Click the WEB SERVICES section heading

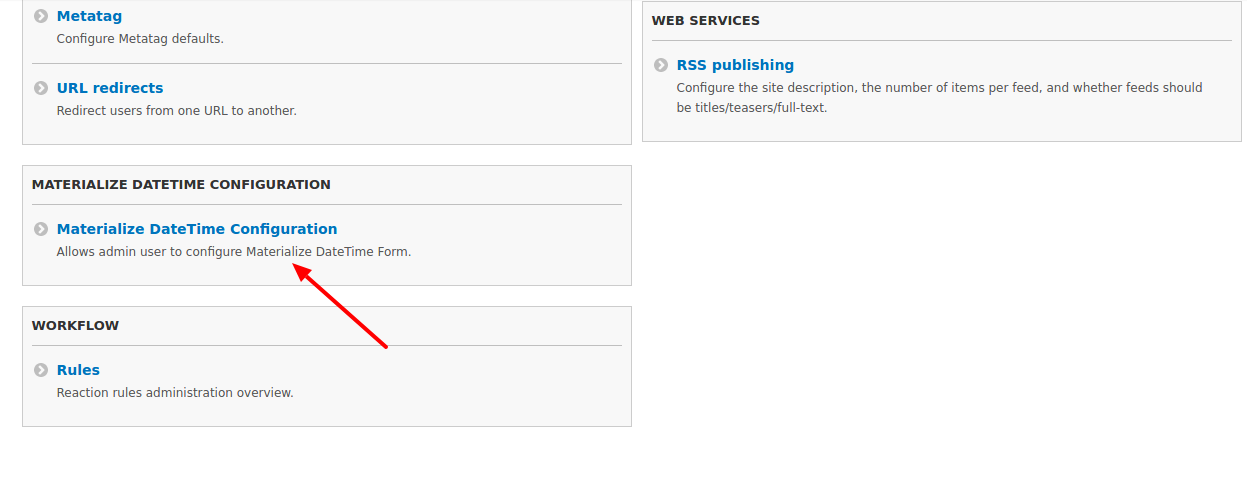point(706,20)
